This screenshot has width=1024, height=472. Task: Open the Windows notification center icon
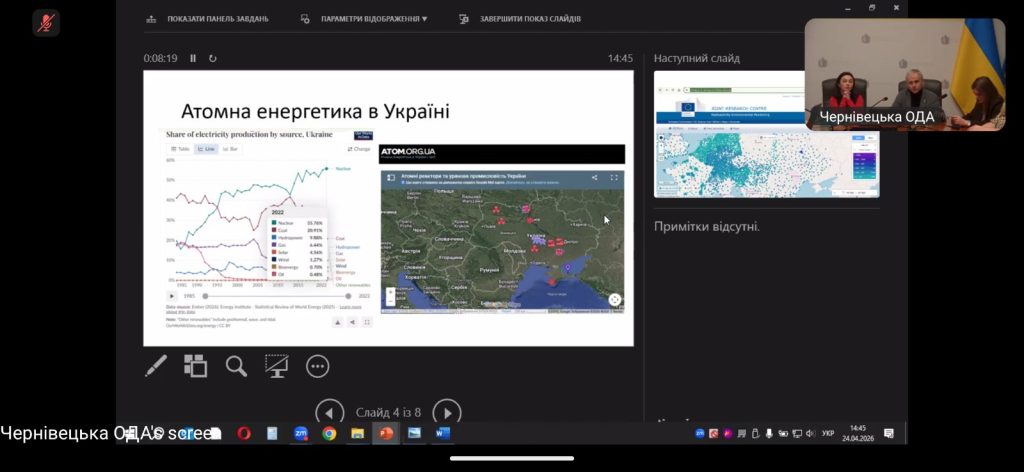(889, 433)
